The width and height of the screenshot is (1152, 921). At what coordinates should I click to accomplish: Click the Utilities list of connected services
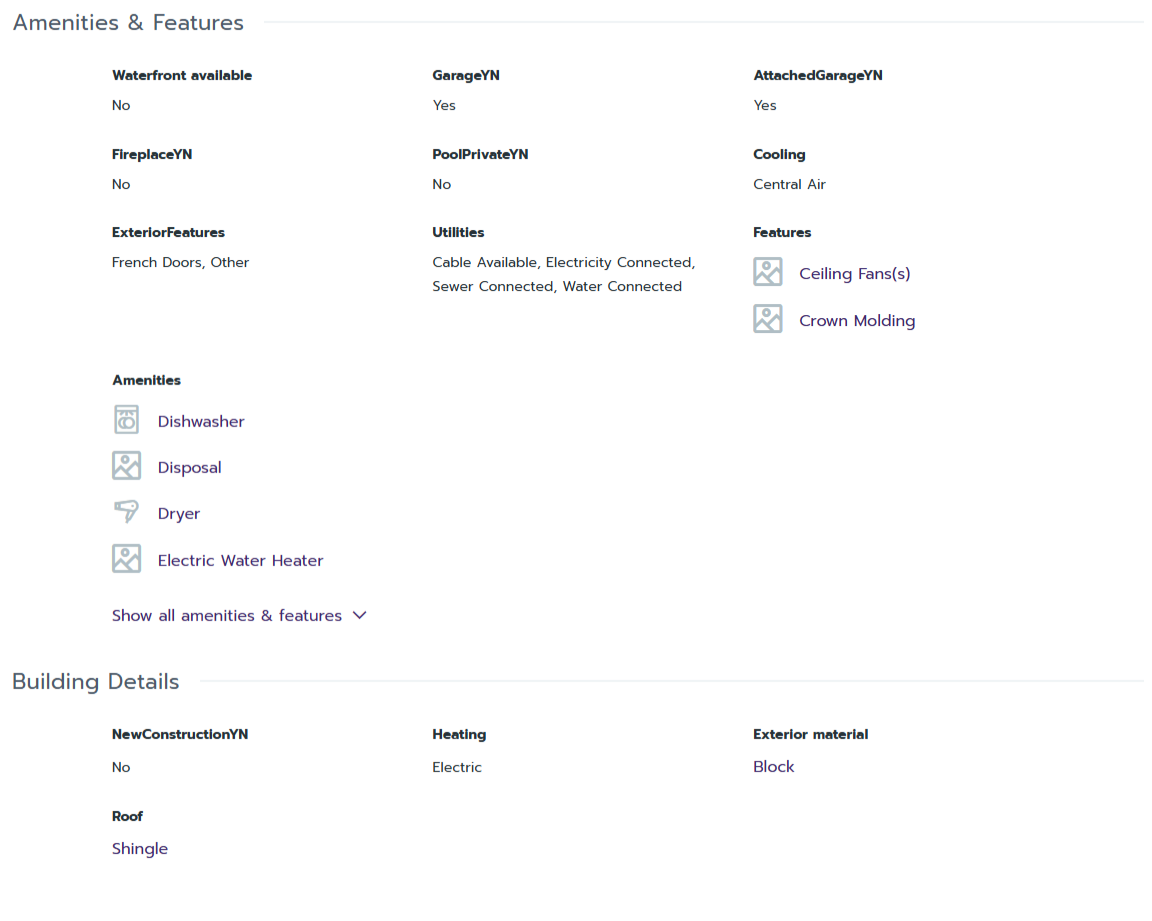[x=563, y=274]
